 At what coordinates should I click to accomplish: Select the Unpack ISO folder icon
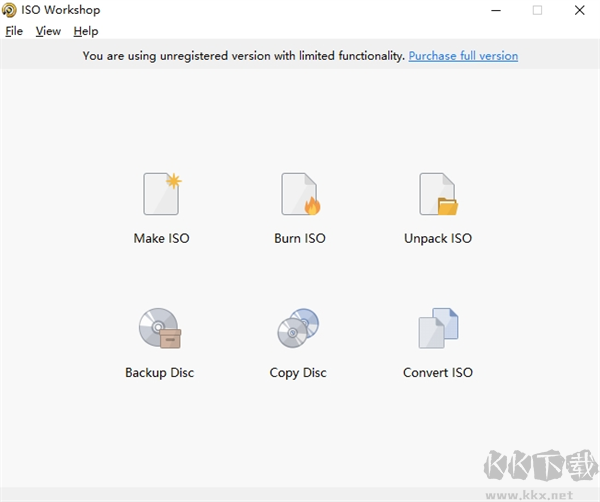[437, 194]
